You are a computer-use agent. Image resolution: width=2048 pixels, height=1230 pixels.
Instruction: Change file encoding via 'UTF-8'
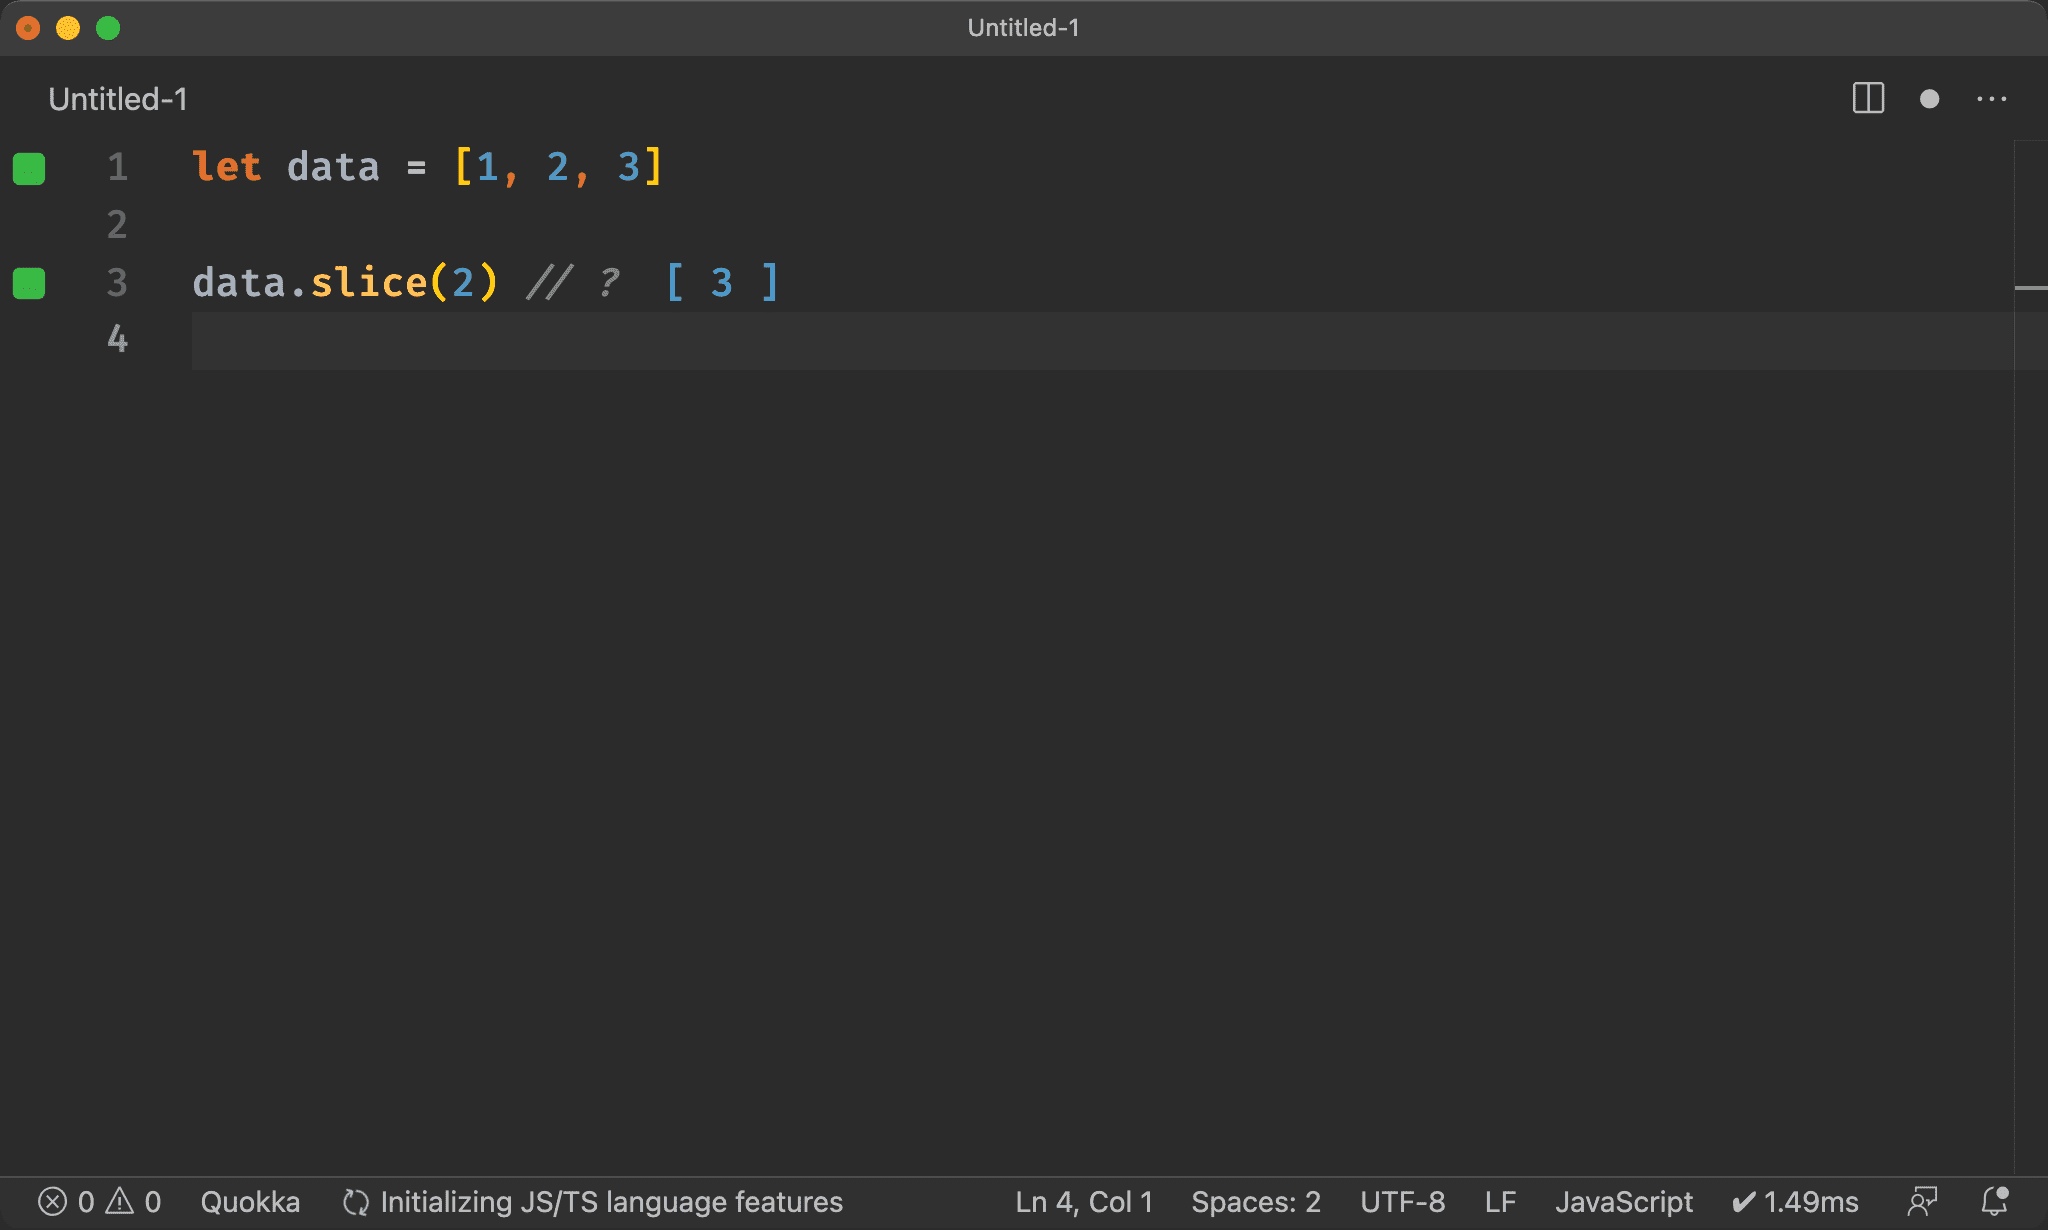(1402, 1201)
